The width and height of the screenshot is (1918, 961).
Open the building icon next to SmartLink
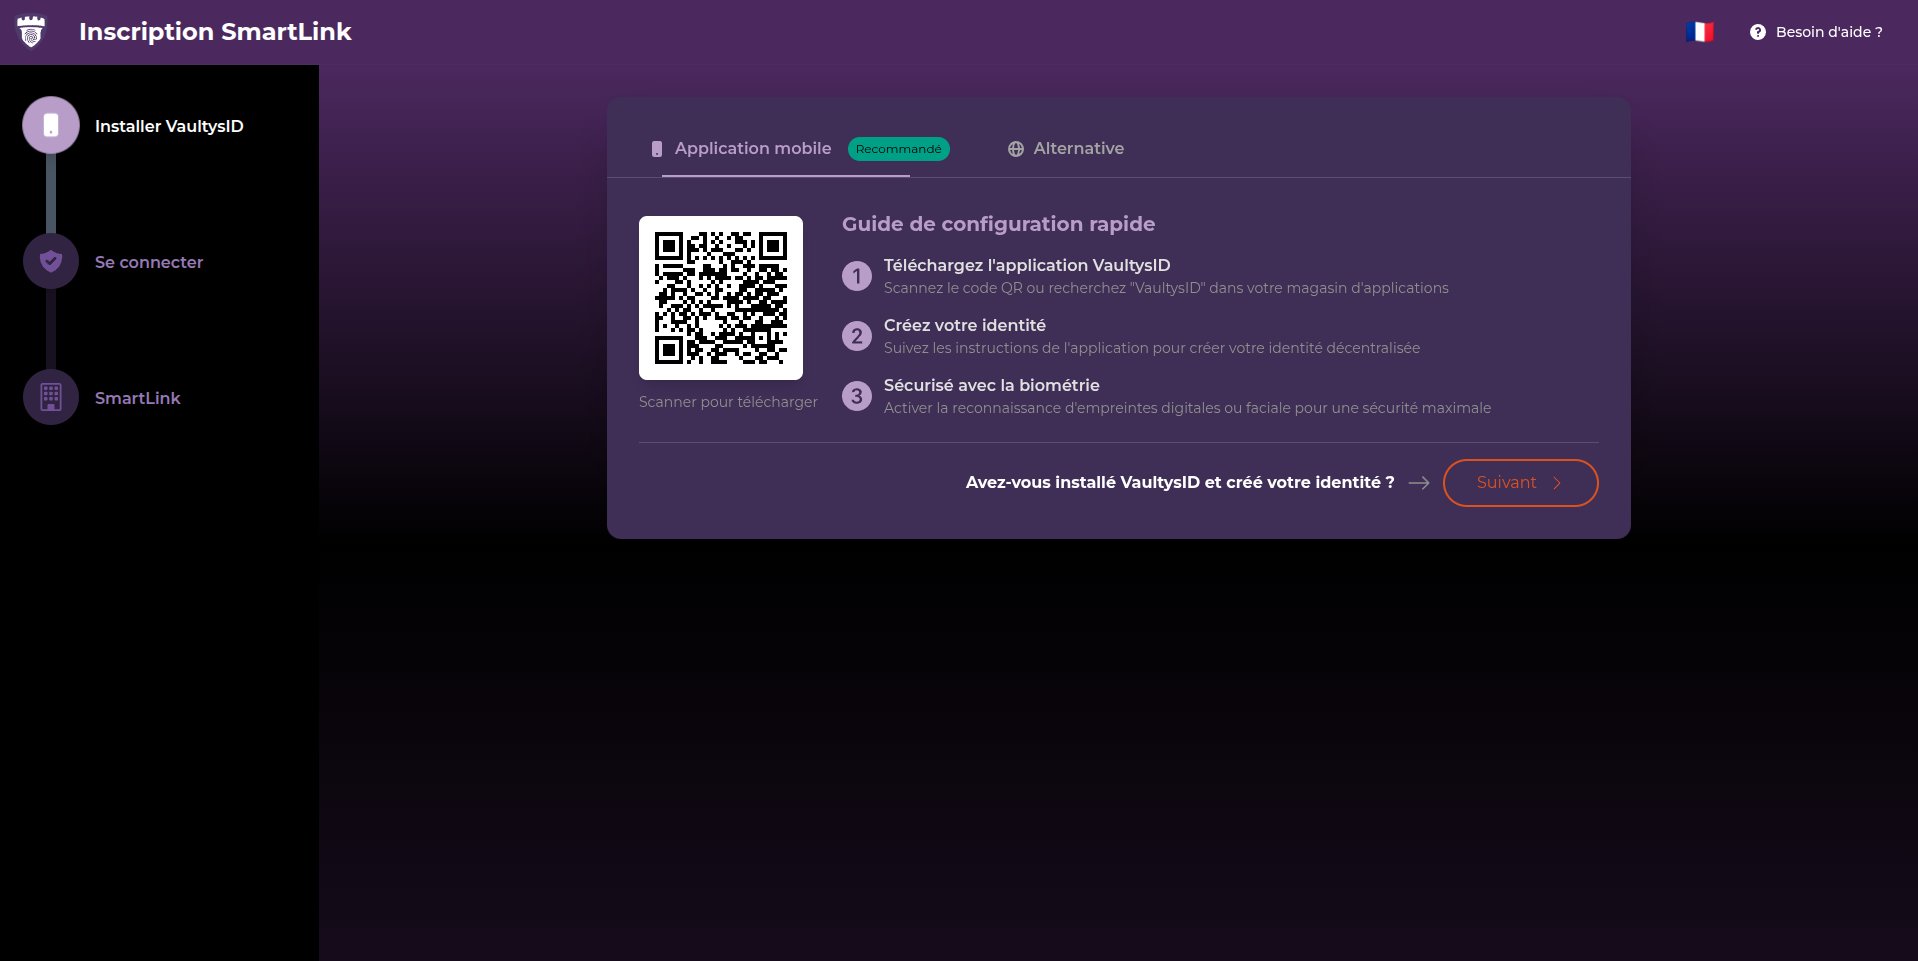click(50, 396)
